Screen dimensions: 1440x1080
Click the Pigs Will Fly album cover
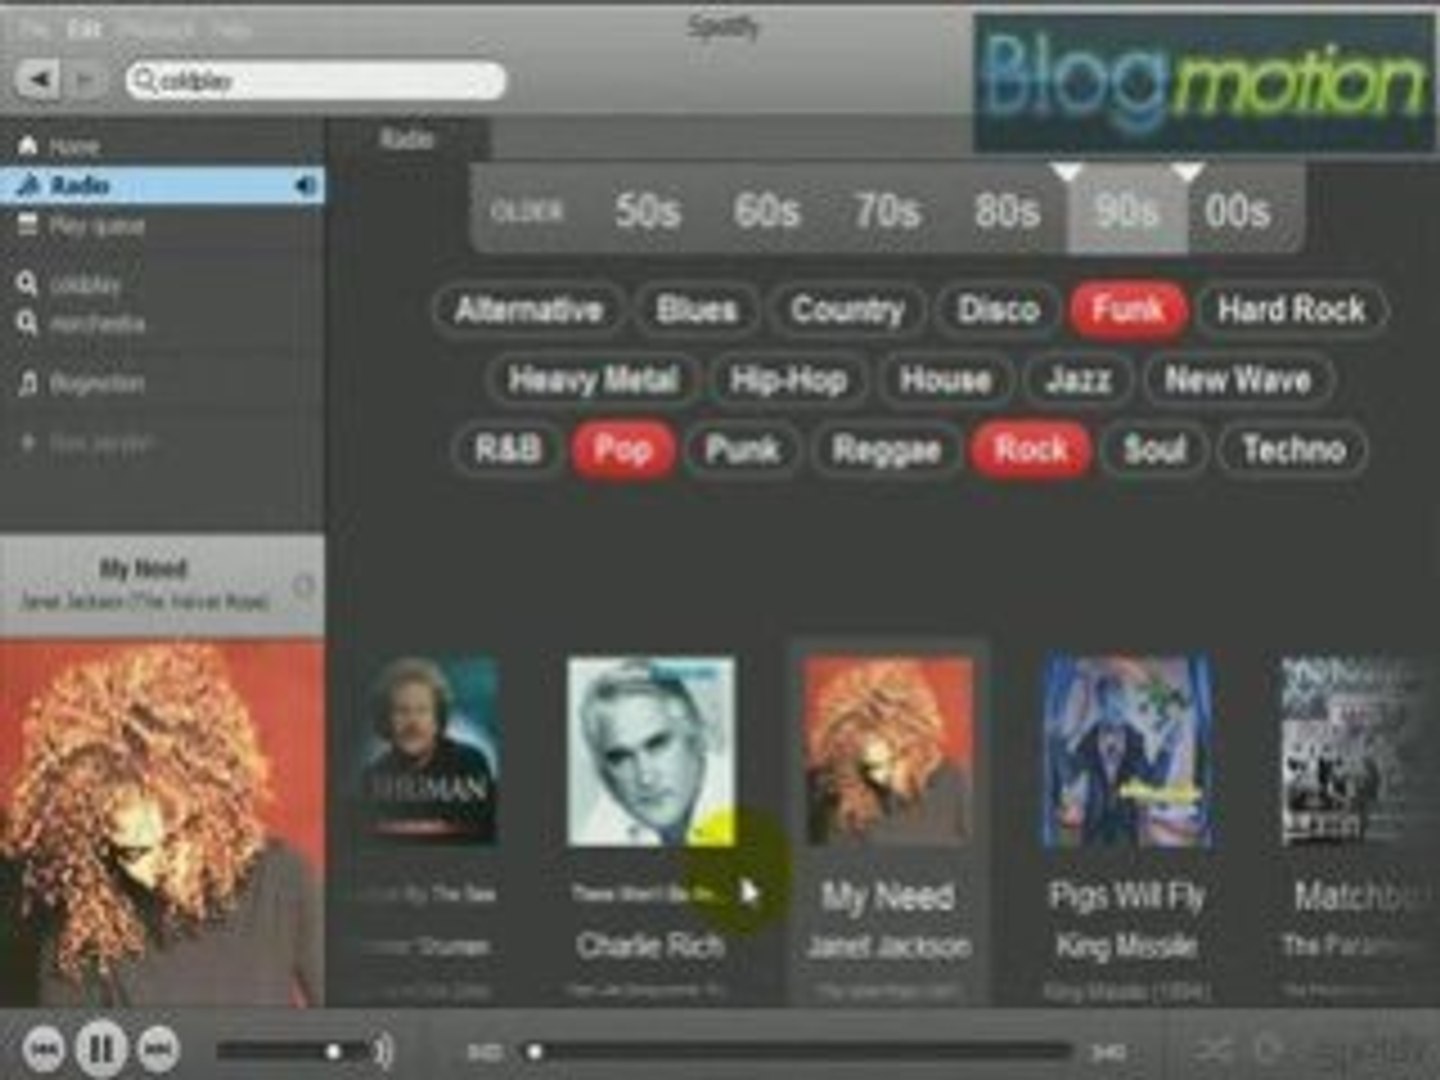point(1127,751)
